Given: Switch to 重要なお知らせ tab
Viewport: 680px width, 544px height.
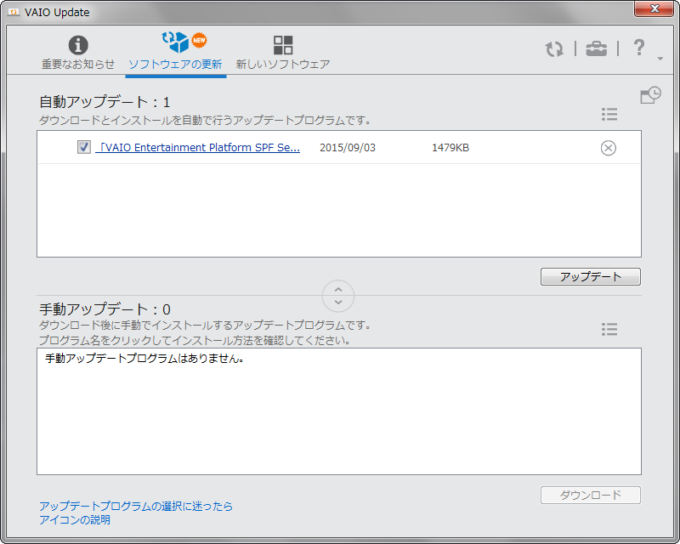Looking at the screenshot, I should pos(77,53).
